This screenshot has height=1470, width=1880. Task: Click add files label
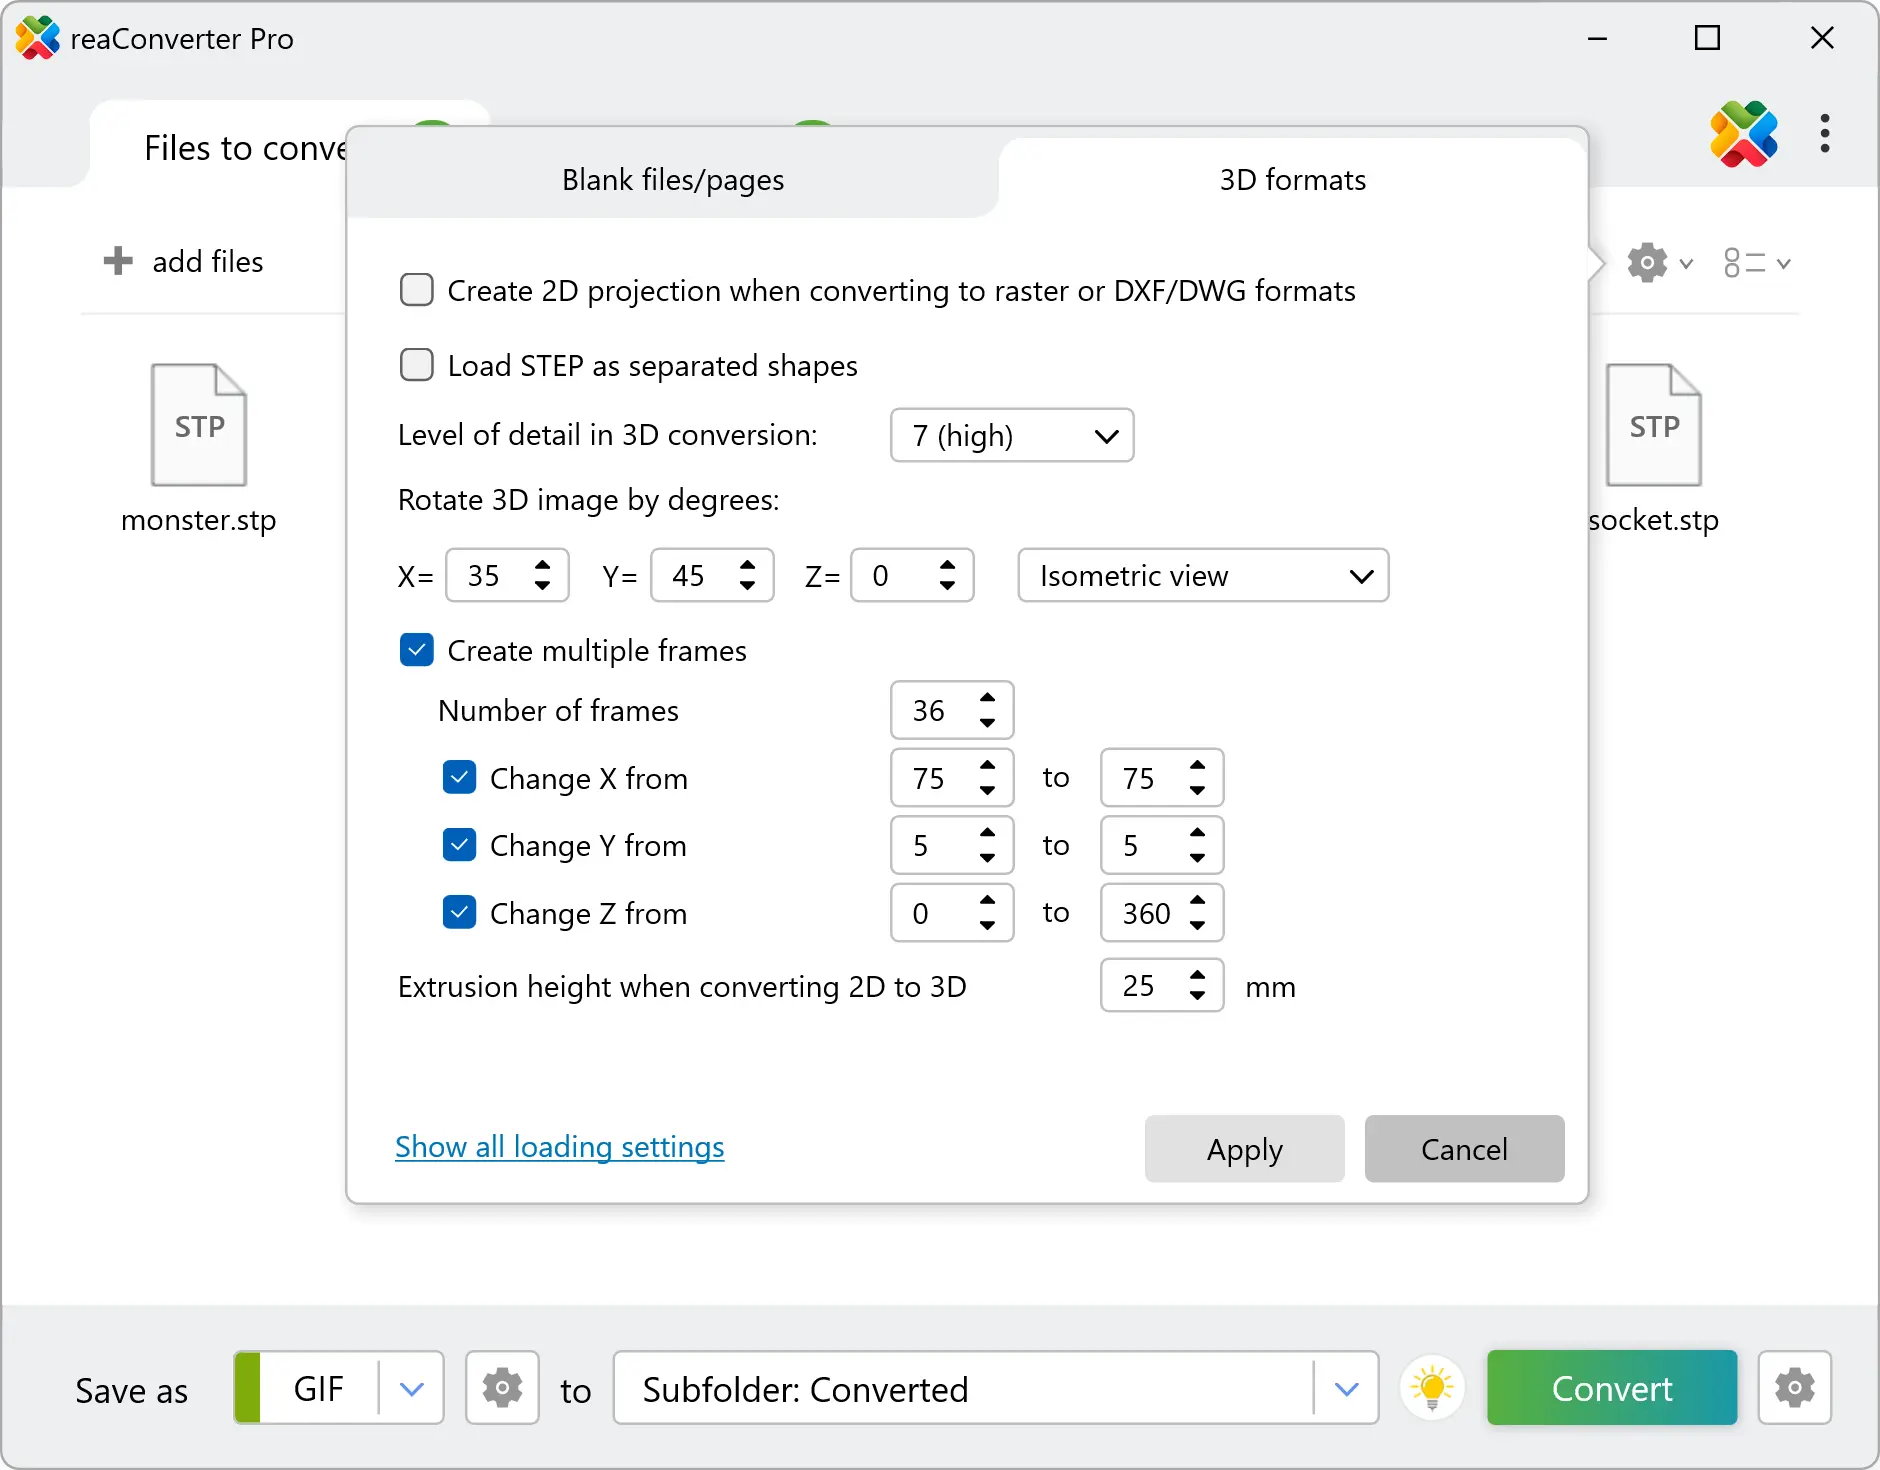(208, 261)
